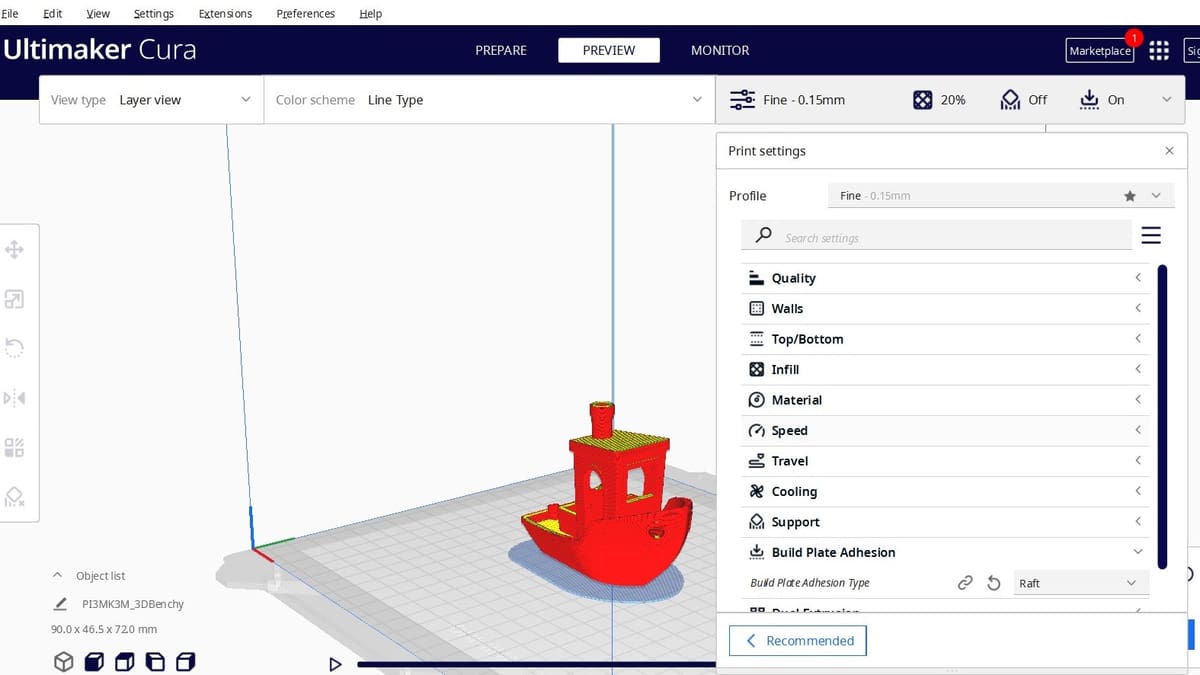1200x675 pixels.
Task: Open the Ultimaker apps grid icon
Action: pyautogui.click(x=1159, y=50)
